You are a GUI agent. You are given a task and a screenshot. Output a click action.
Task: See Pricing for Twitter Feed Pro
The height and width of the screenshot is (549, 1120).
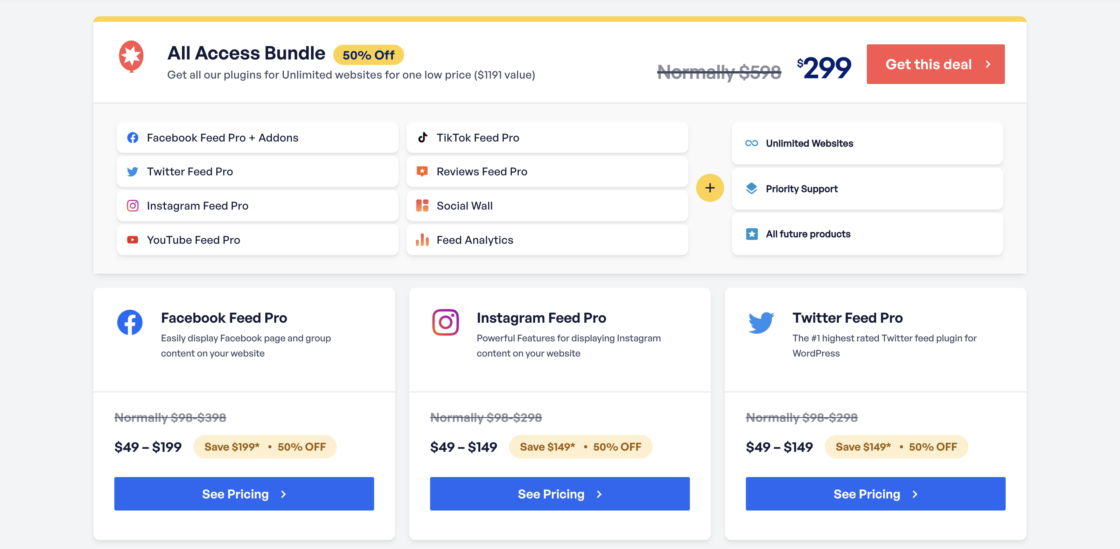point(875,494)
